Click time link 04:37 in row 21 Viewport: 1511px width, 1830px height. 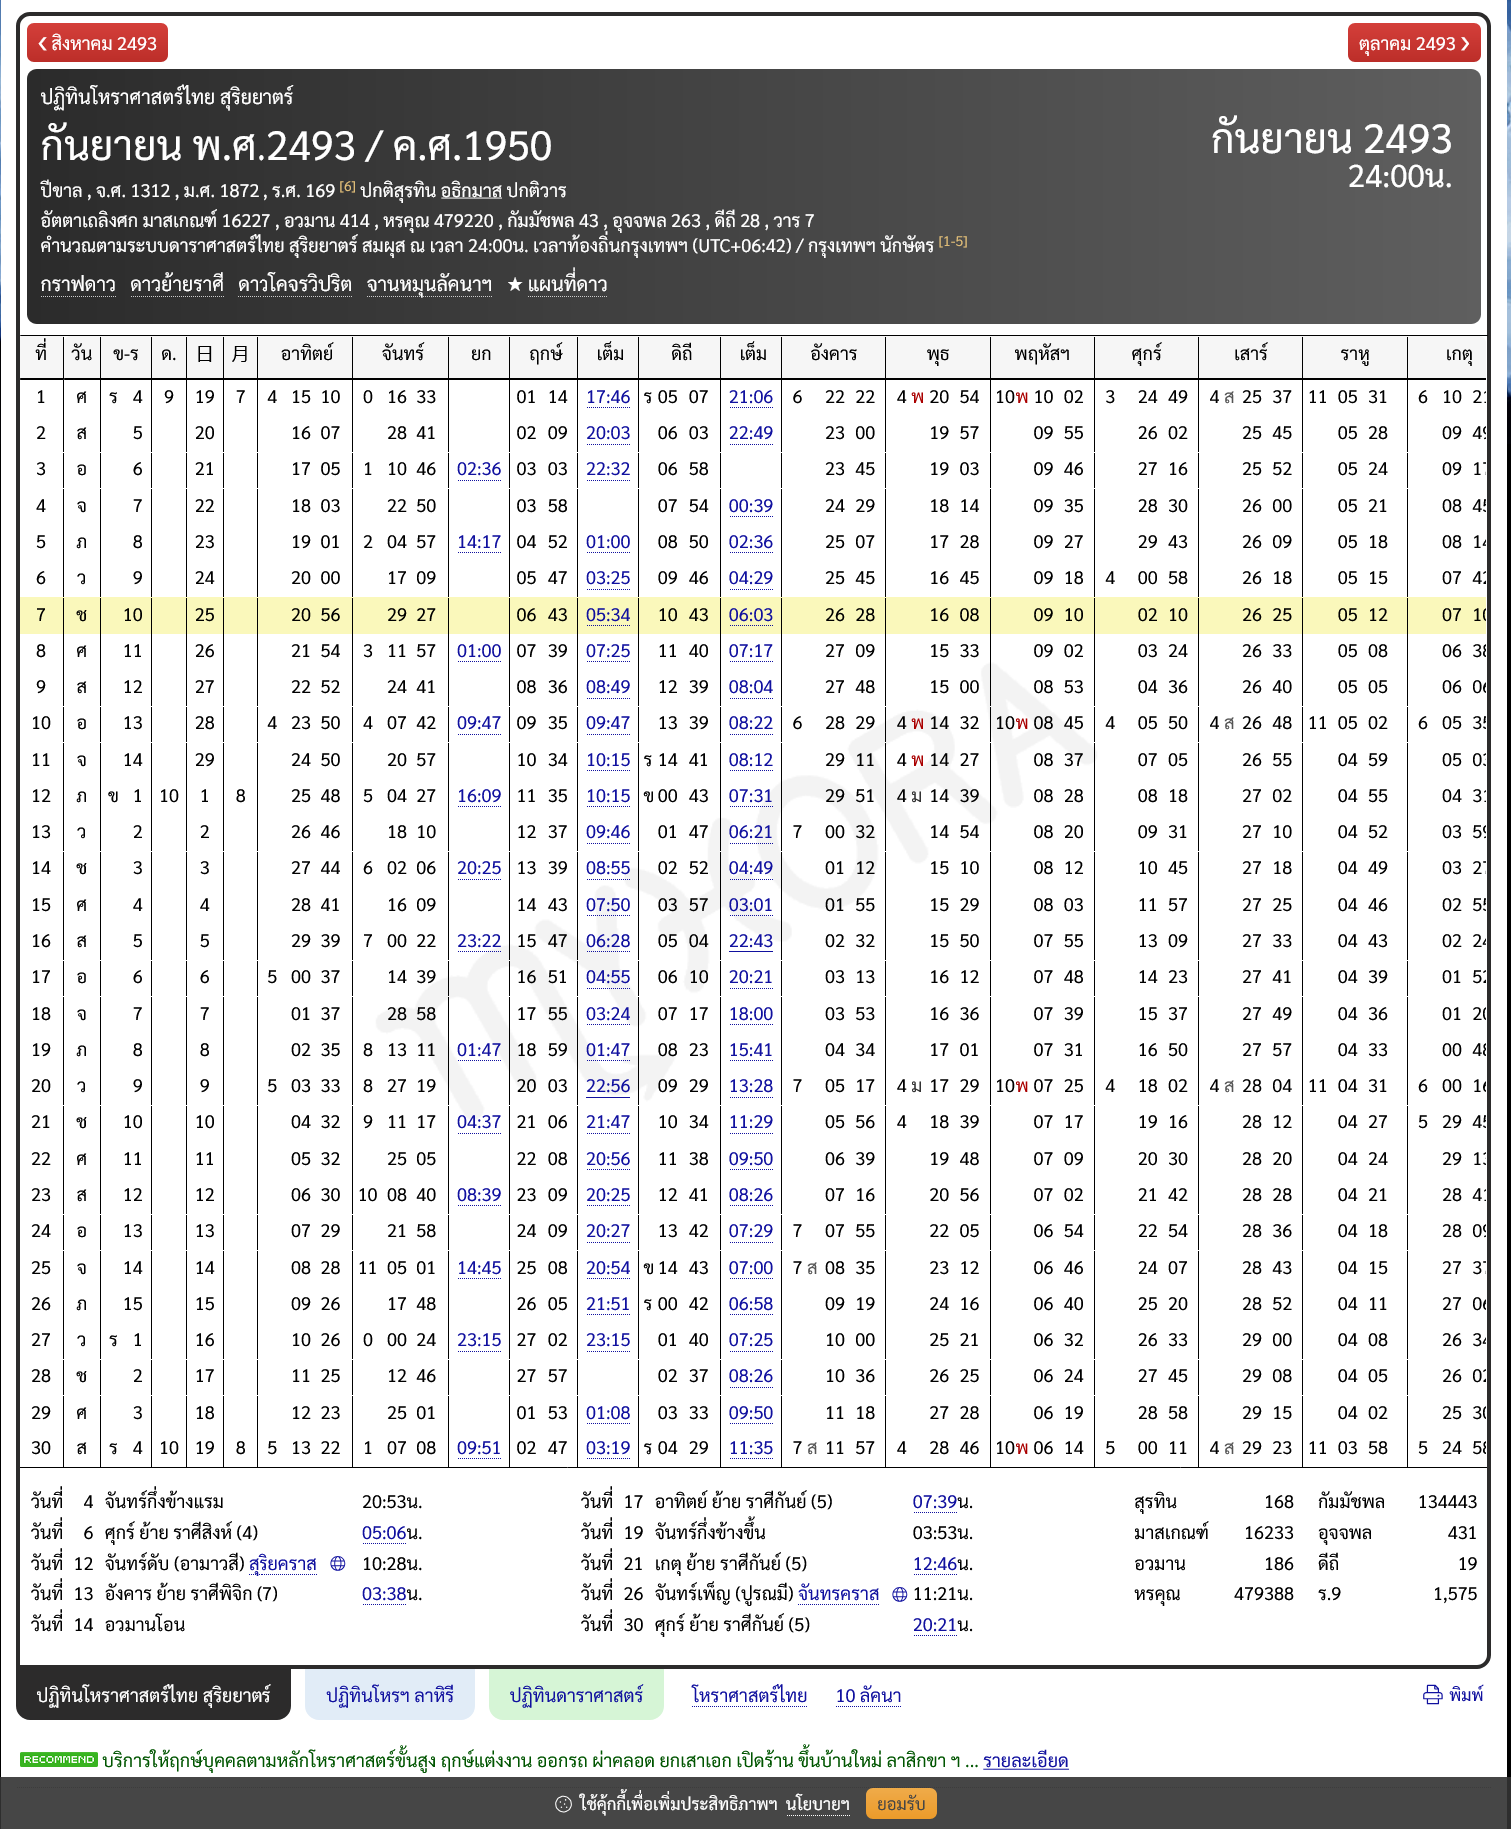pyautogui.click(x=479, y=1122)
